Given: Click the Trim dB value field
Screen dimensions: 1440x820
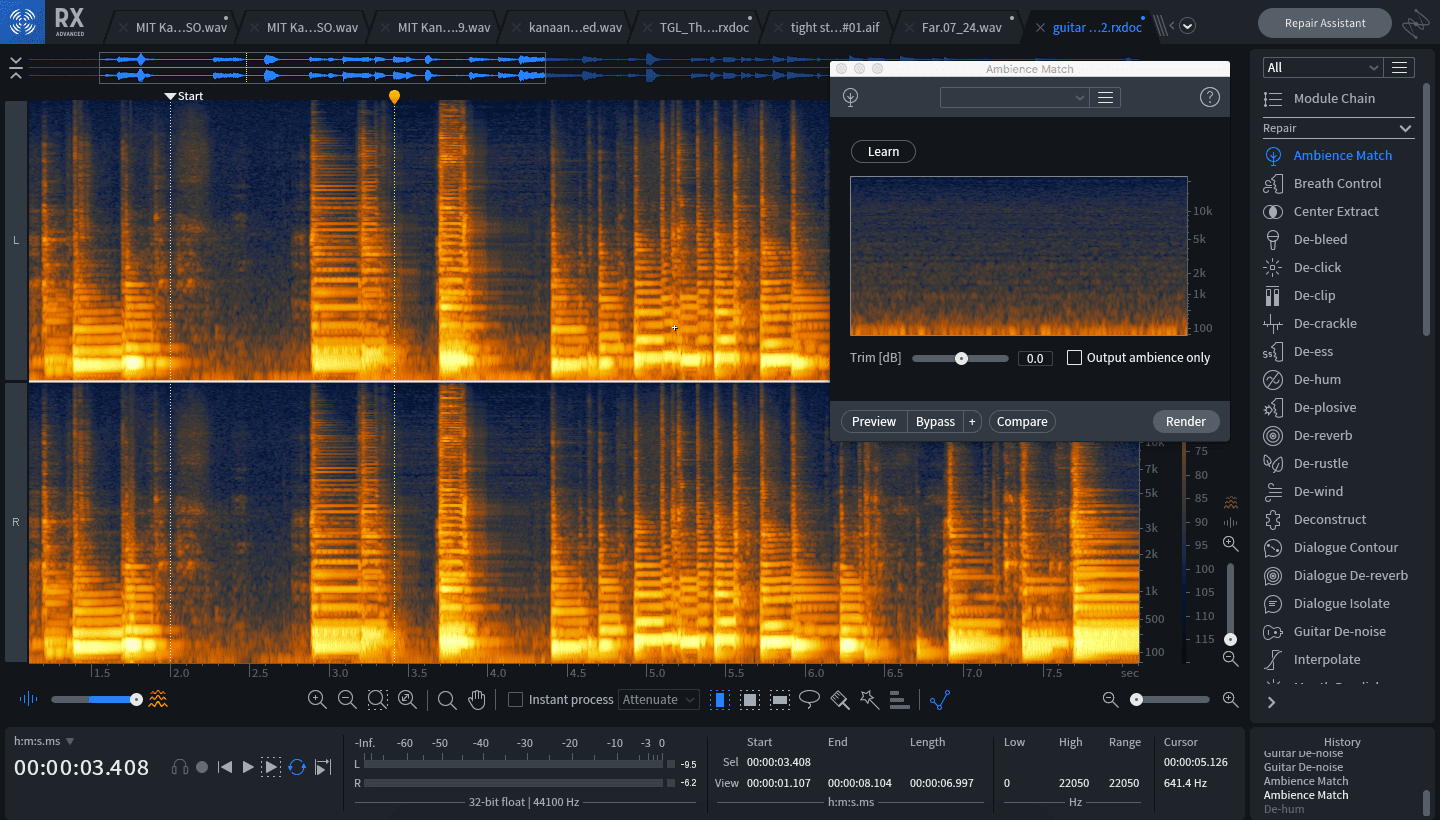Looking at the screenshot, I should [x=1035, y=358].
